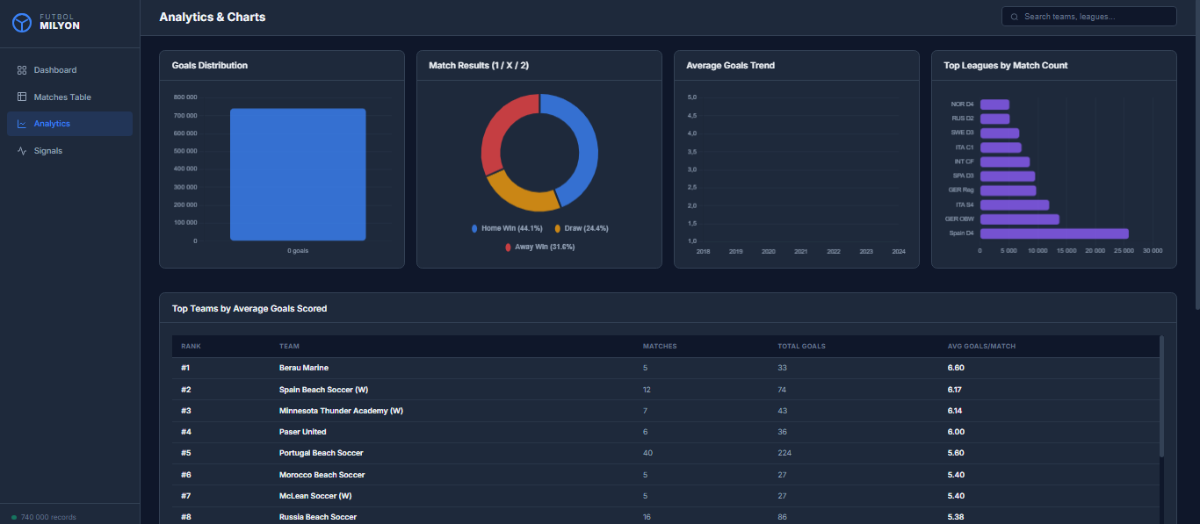Click the Signals pulse icon in sidebar

pos(22,151)
